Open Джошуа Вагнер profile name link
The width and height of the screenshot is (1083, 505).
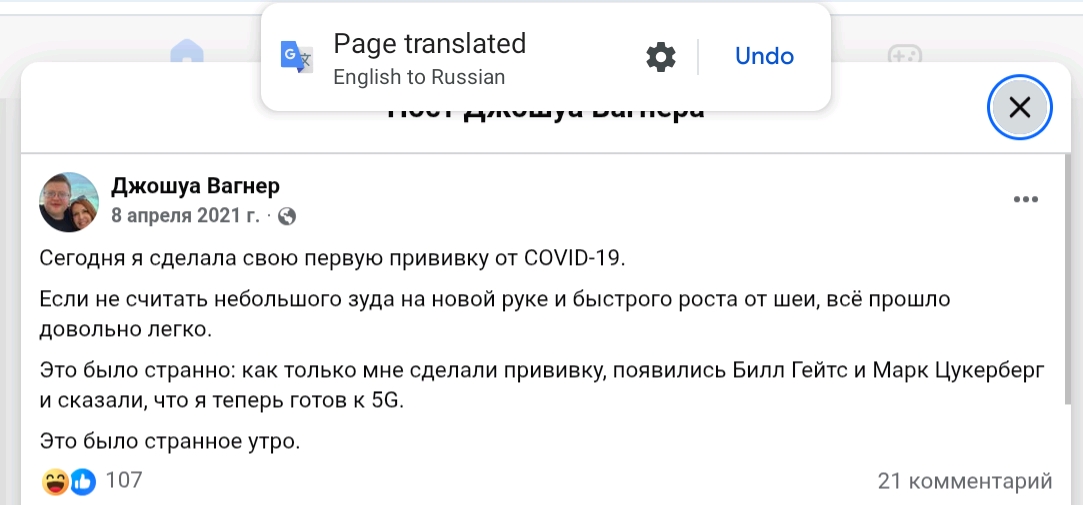195,186
